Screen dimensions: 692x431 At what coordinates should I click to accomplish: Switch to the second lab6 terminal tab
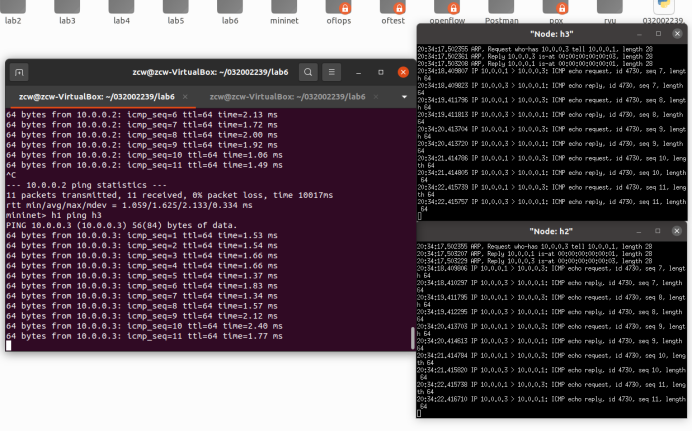tap(287, 97)
